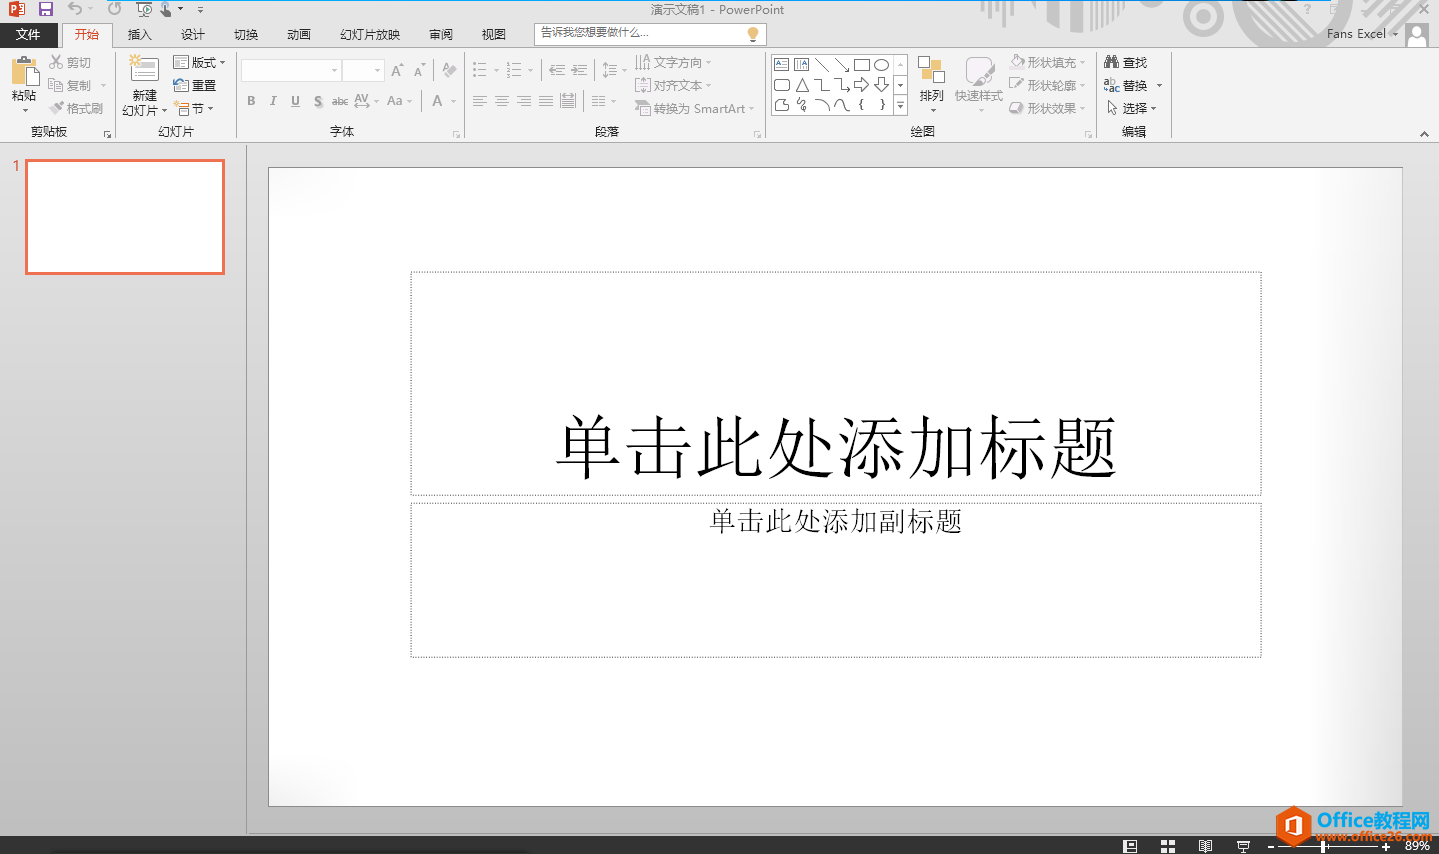Click the 剪切 (Cut) button
This screenshot has height=854, width=1439.
pyautogui.click(x=71, y=62)
